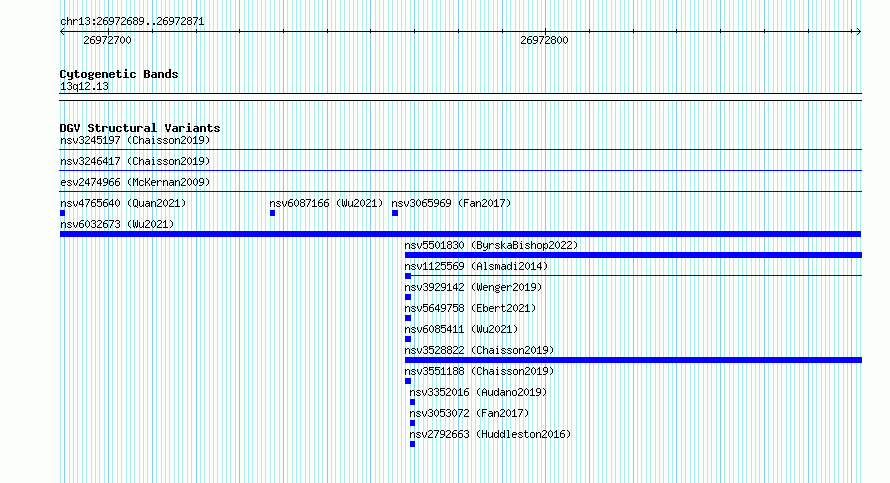This screenshot has width=890, height=483.
Task: Select the nsv3246417 (Chaisson2019) variant label
Action: 135,161
